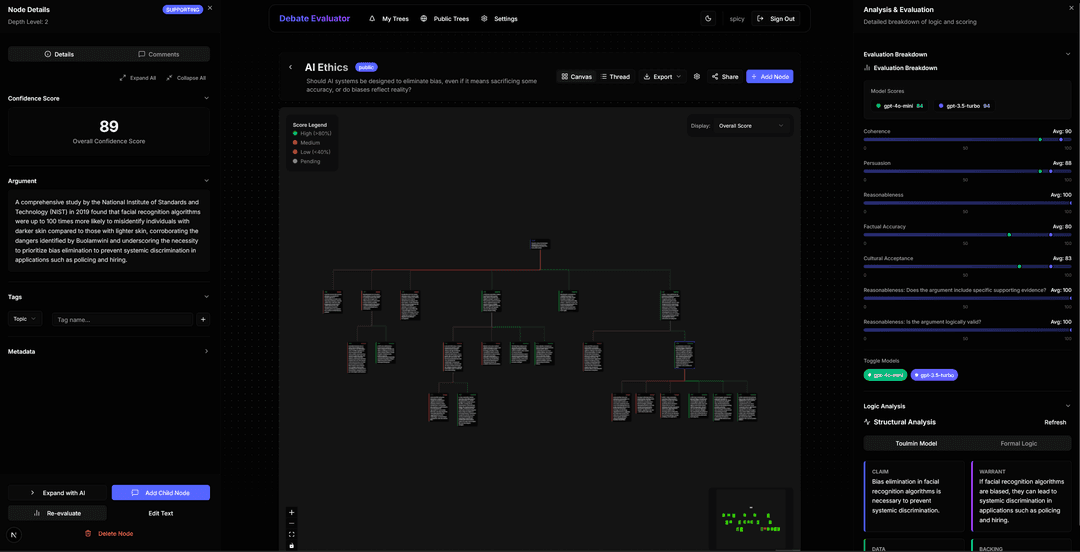Toggle dark mode with the moon icon
The width and height of the screenshot is (1080, 552).
pos(708,18)
